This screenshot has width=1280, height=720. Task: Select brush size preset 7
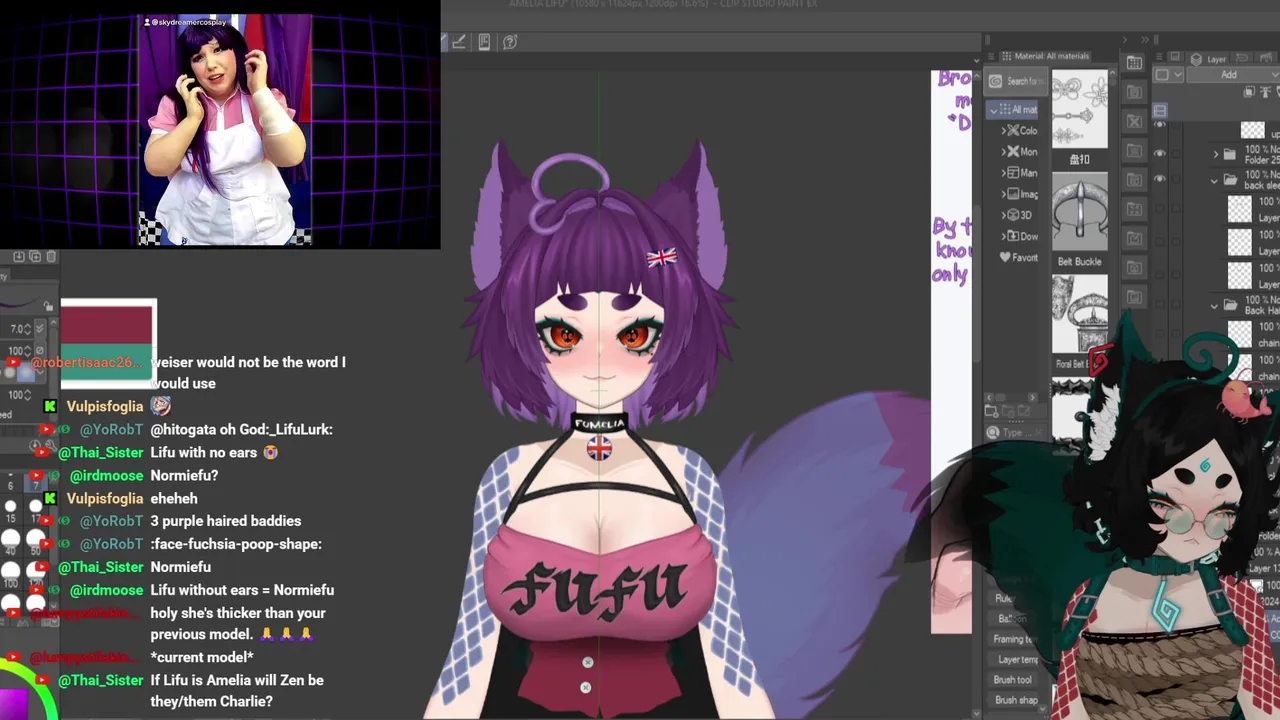click(35, 482)
